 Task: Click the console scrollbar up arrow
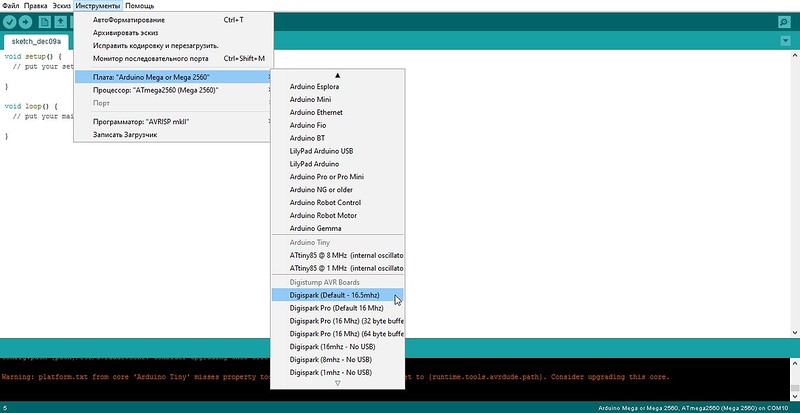(x=795, y=362)
